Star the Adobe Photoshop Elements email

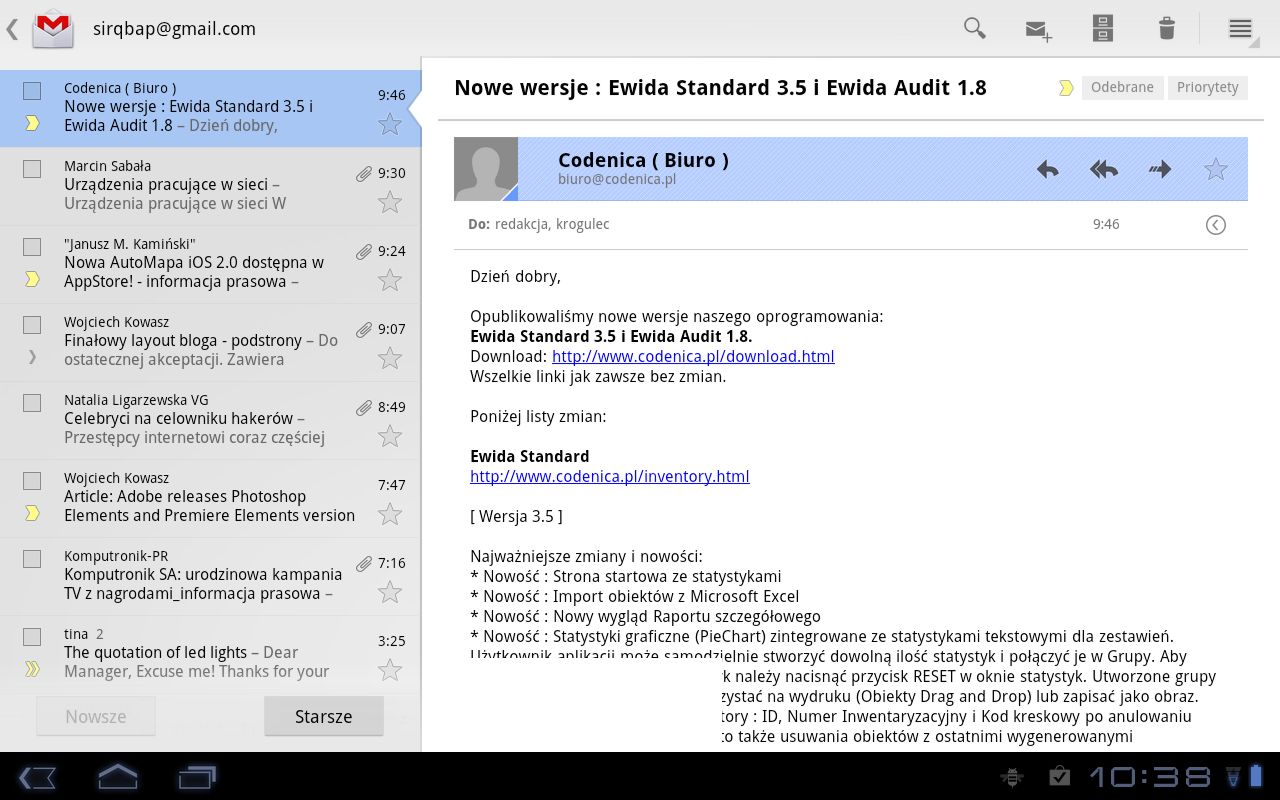pyautogui.click(x=390, y=514)
